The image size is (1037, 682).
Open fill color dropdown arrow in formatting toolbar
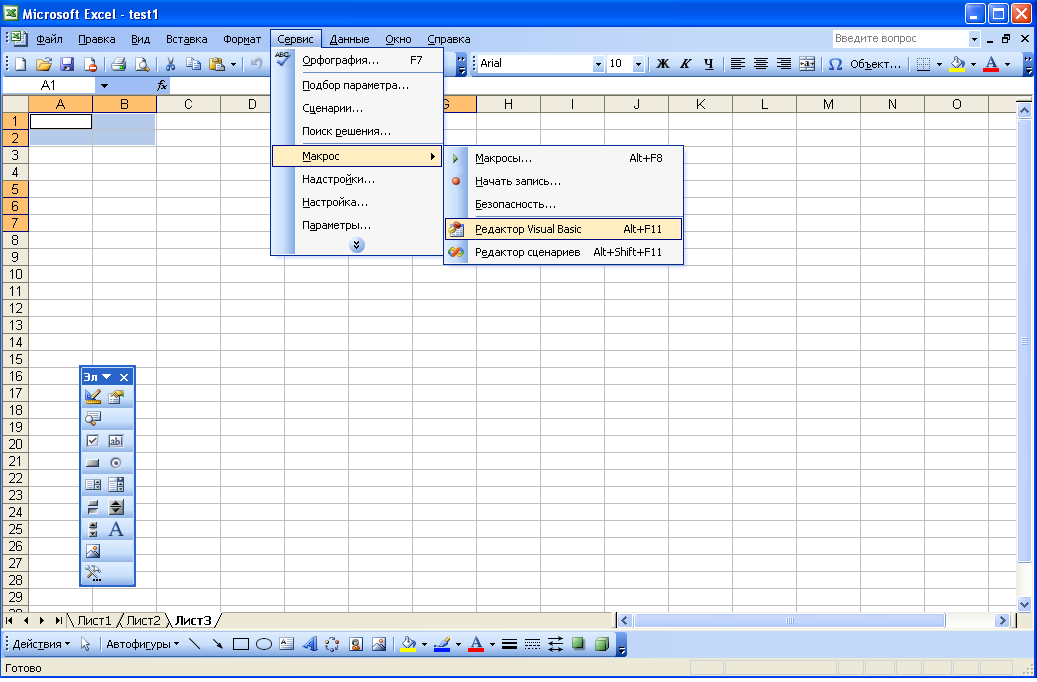point(973,64)
